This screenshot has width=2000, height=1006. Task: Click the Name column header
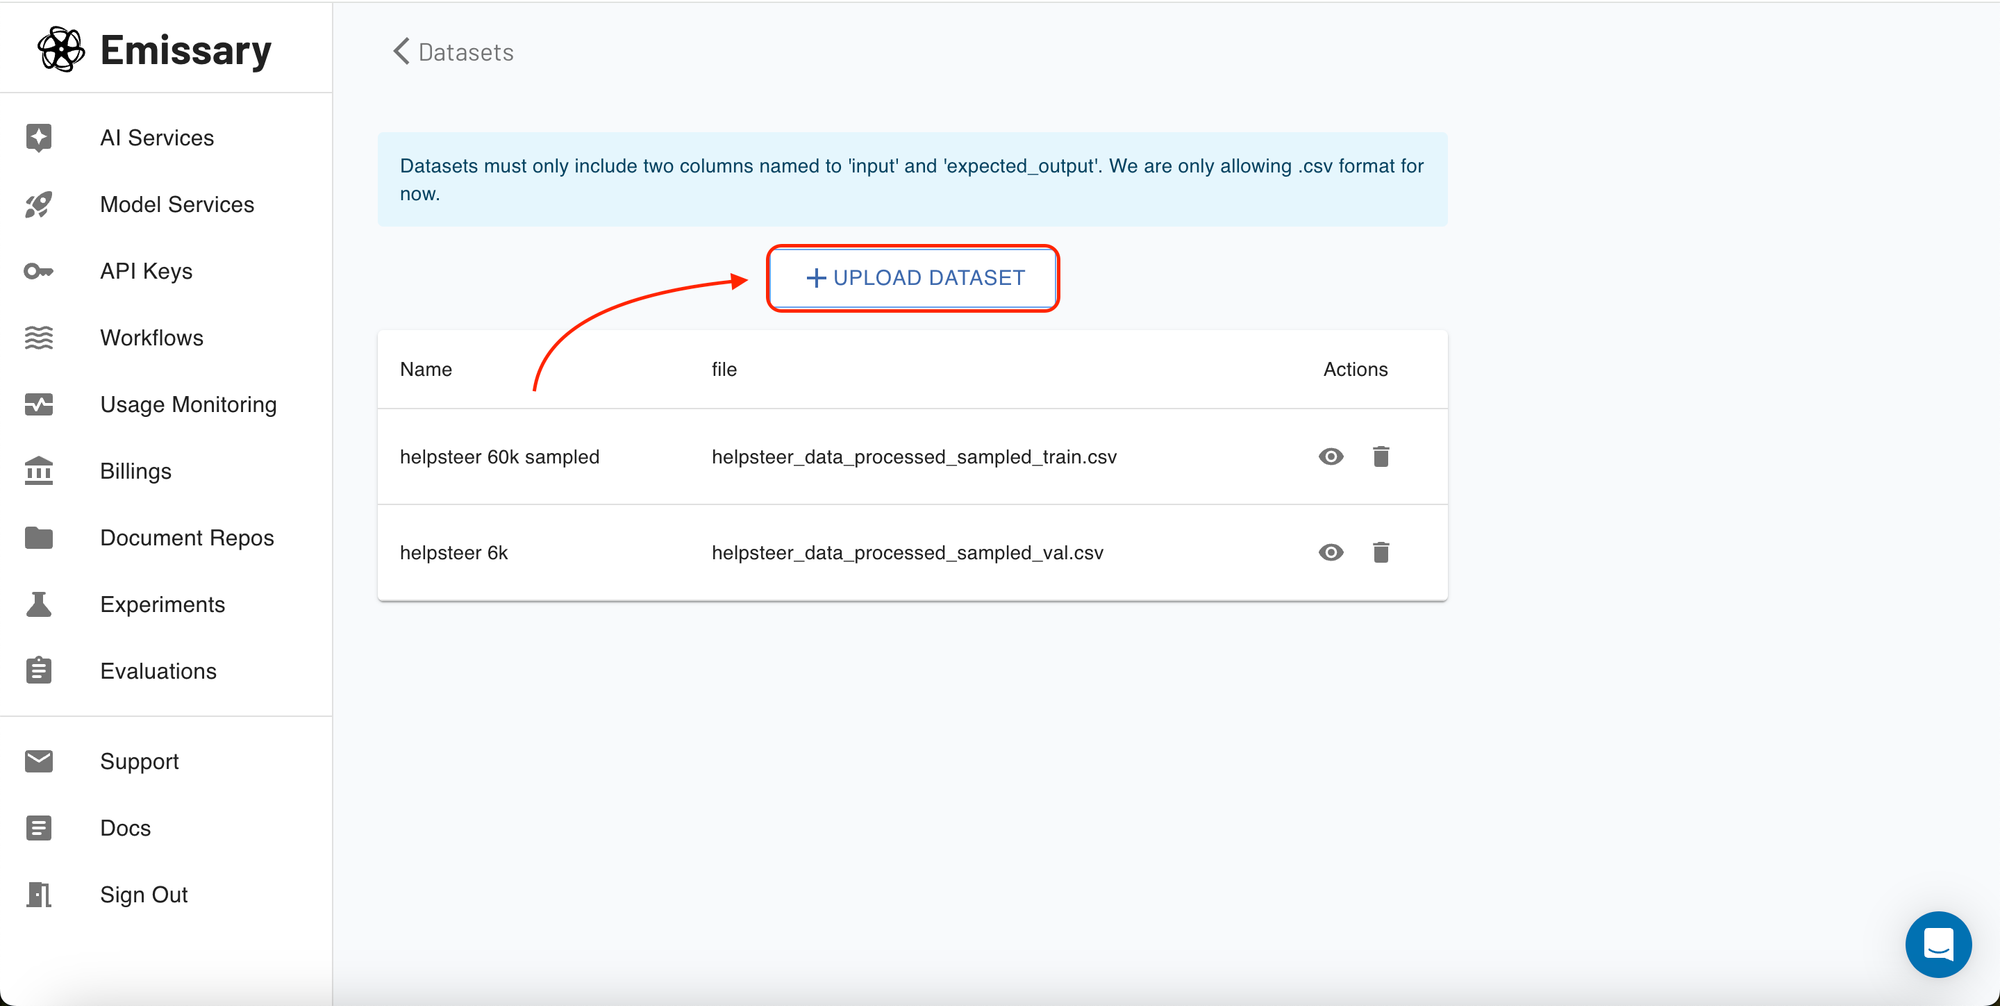[x=426, y=369]
